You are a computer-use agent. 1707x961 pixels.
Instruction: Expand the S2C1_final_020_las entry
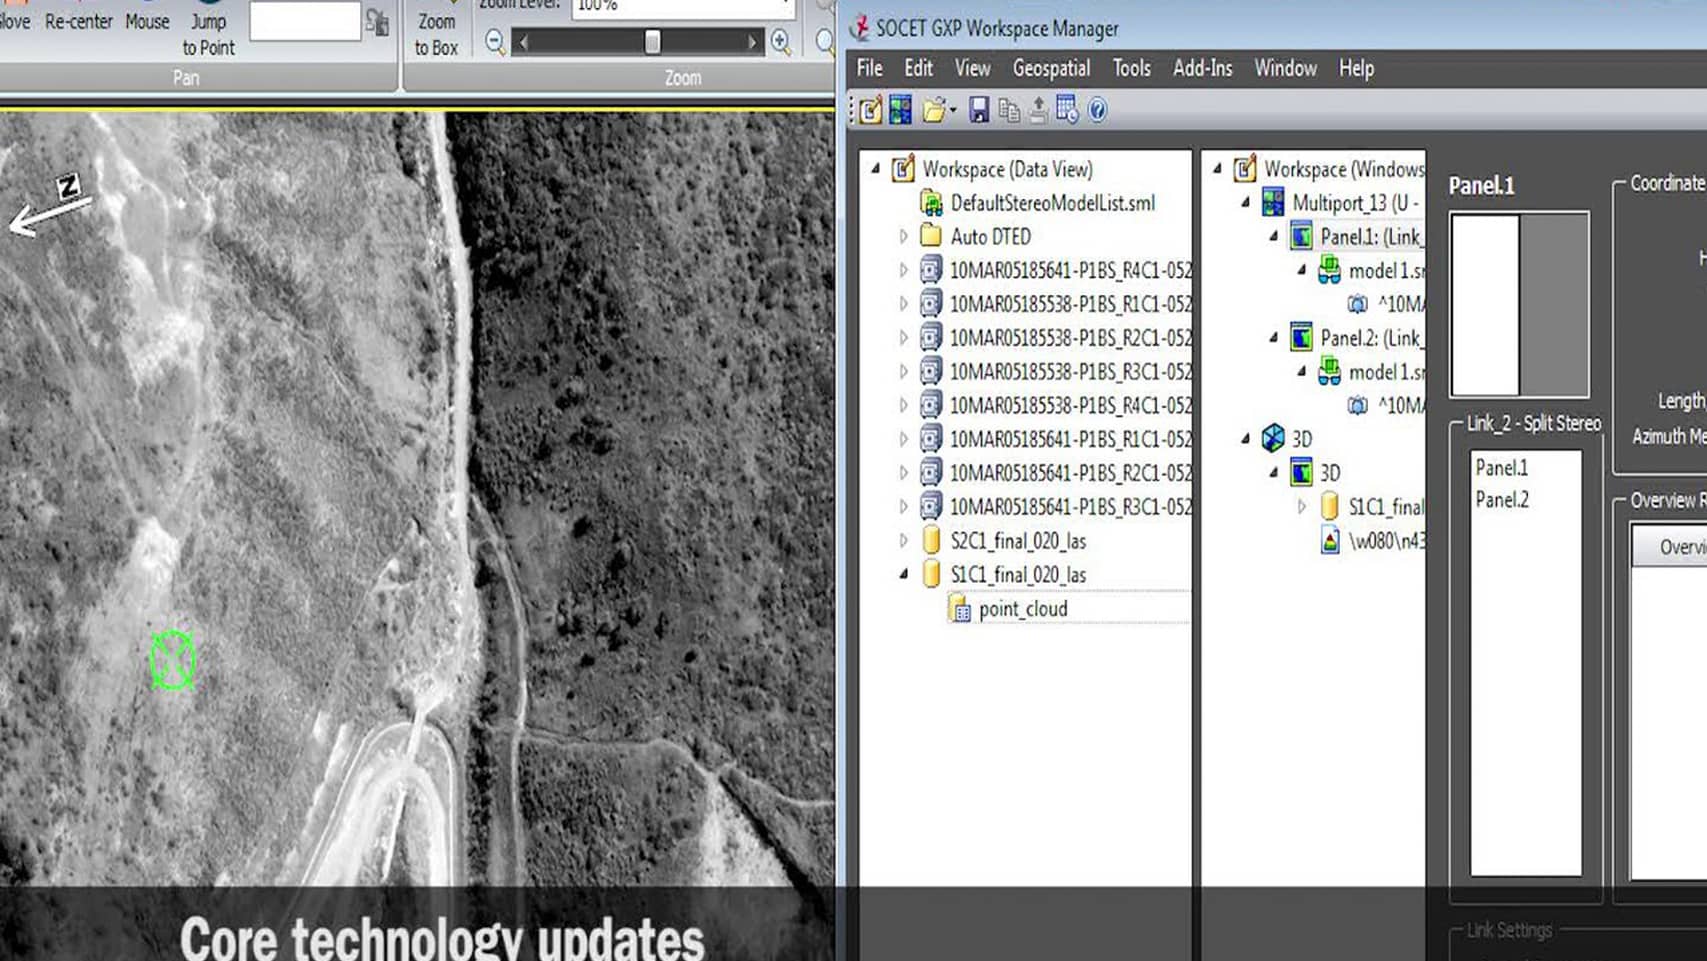903,540
